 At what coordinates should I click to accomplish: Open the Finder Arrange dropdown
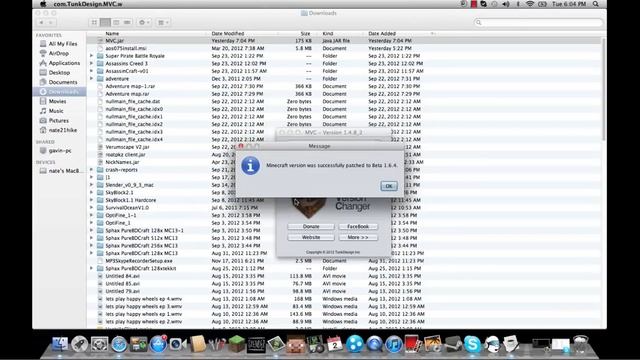tap(163, 22)
